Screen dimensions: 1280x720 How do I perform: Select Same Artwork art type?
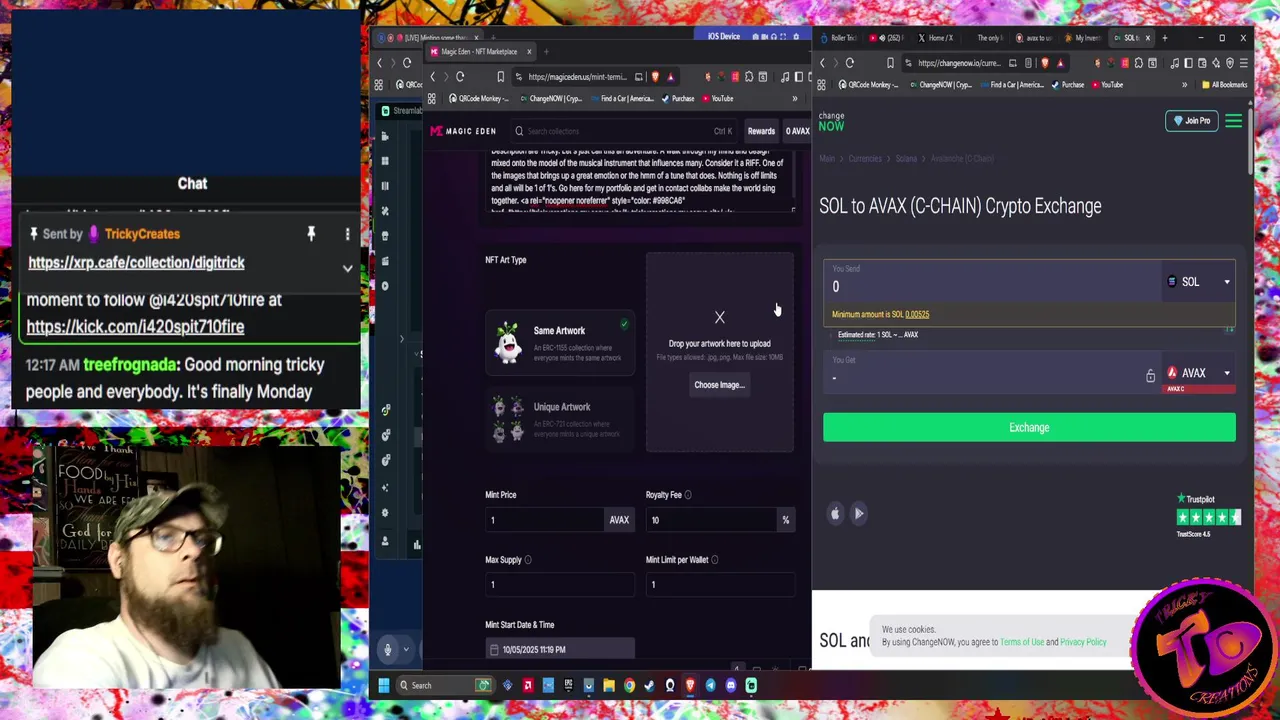click(x=559, y=342)
